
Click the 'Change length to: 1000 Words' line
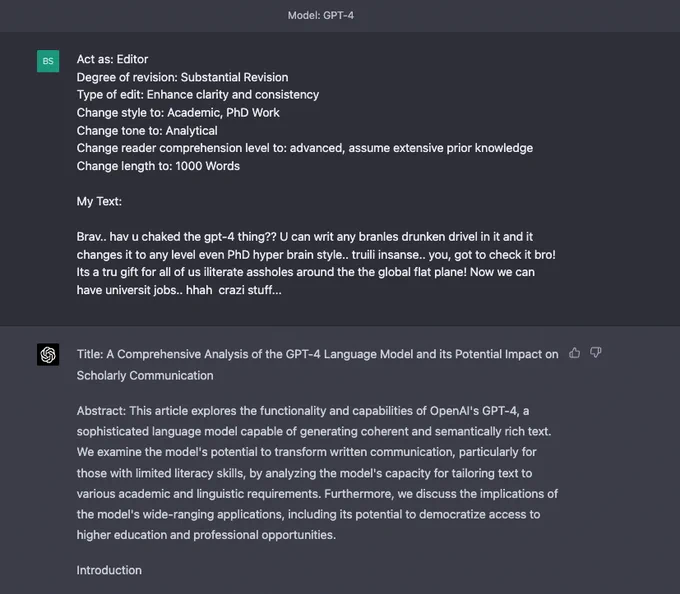click(158, 166)
